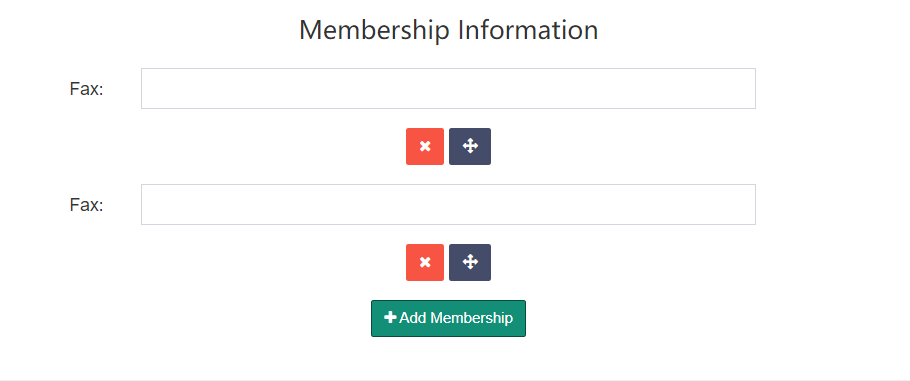Click the red cross beside the upper move button
This screenshot has width=910, height=381.
[x=425, y=146]
